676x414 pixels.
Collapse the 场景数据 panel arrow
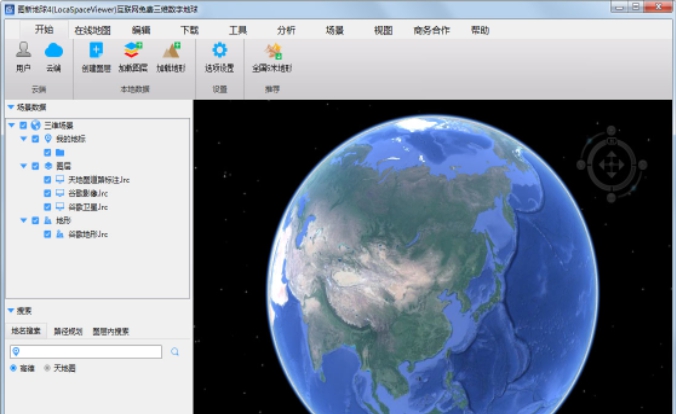click(x=11, y=107)
